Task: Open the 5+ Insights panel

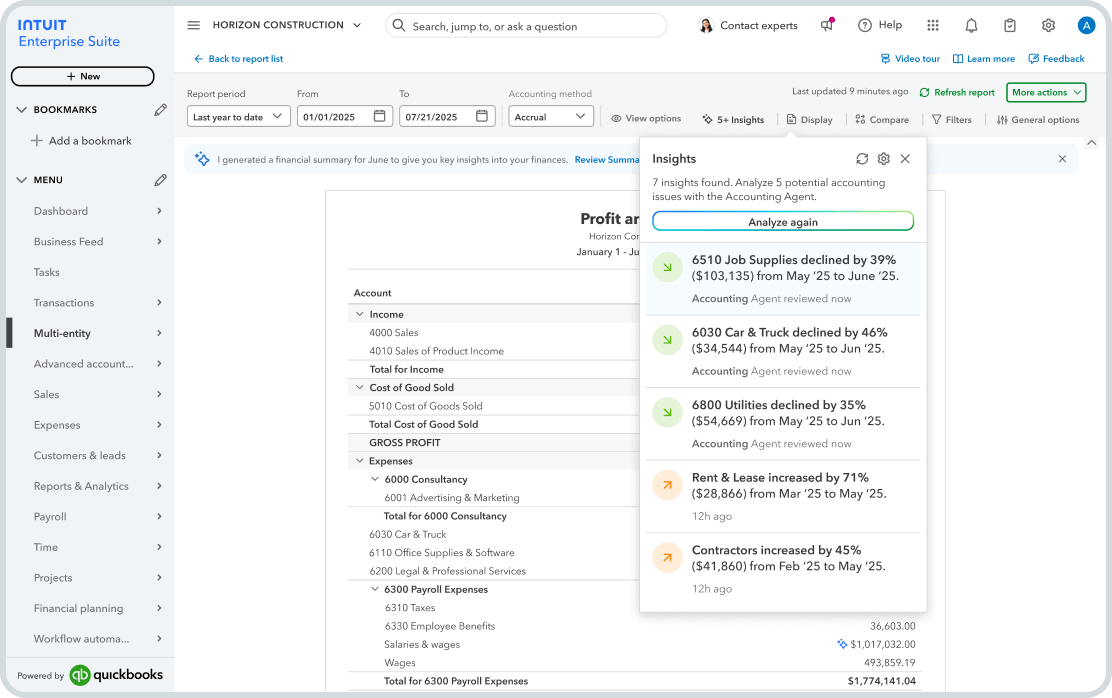Action: 733,119
